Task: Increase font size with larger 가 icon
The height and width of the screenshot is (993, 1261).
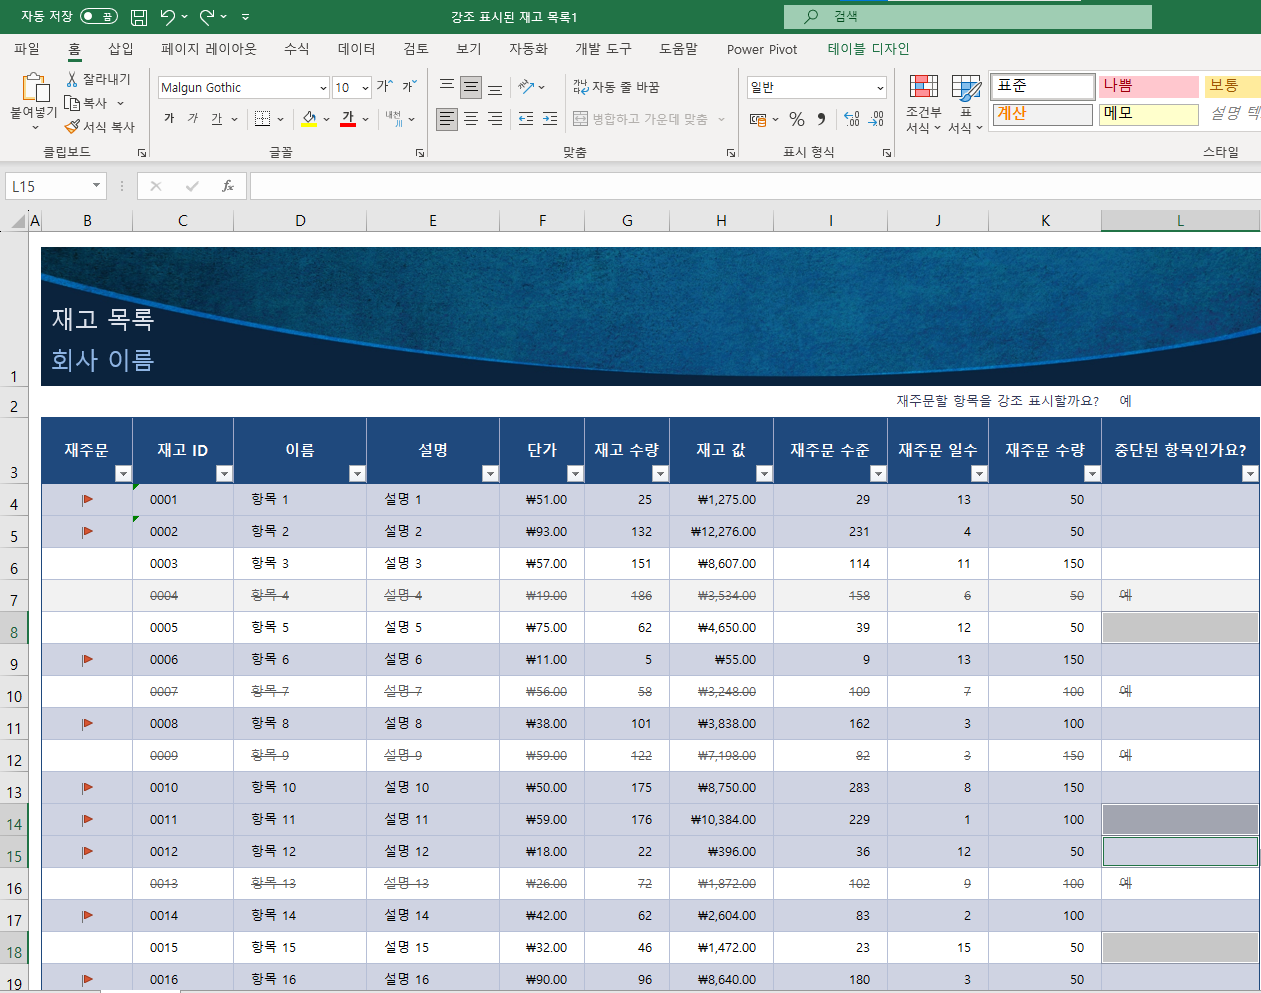Action: tap(384, 87)
